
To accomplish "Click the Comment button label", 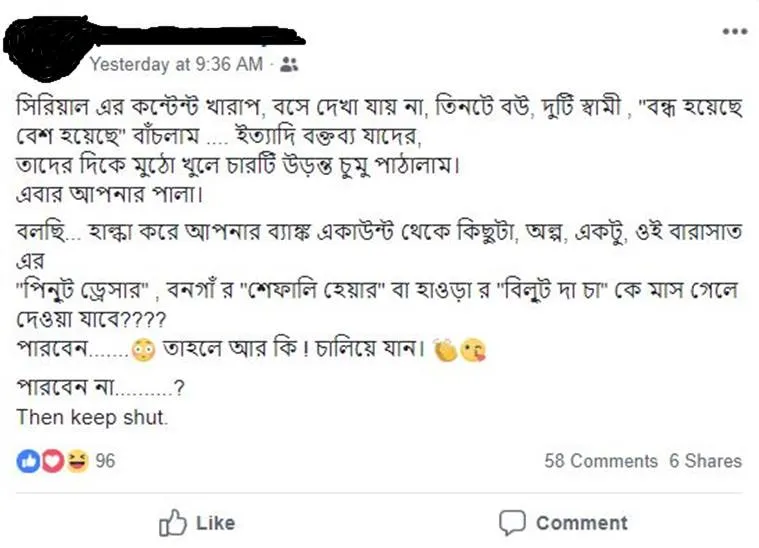I will click(x=582, y=523).
